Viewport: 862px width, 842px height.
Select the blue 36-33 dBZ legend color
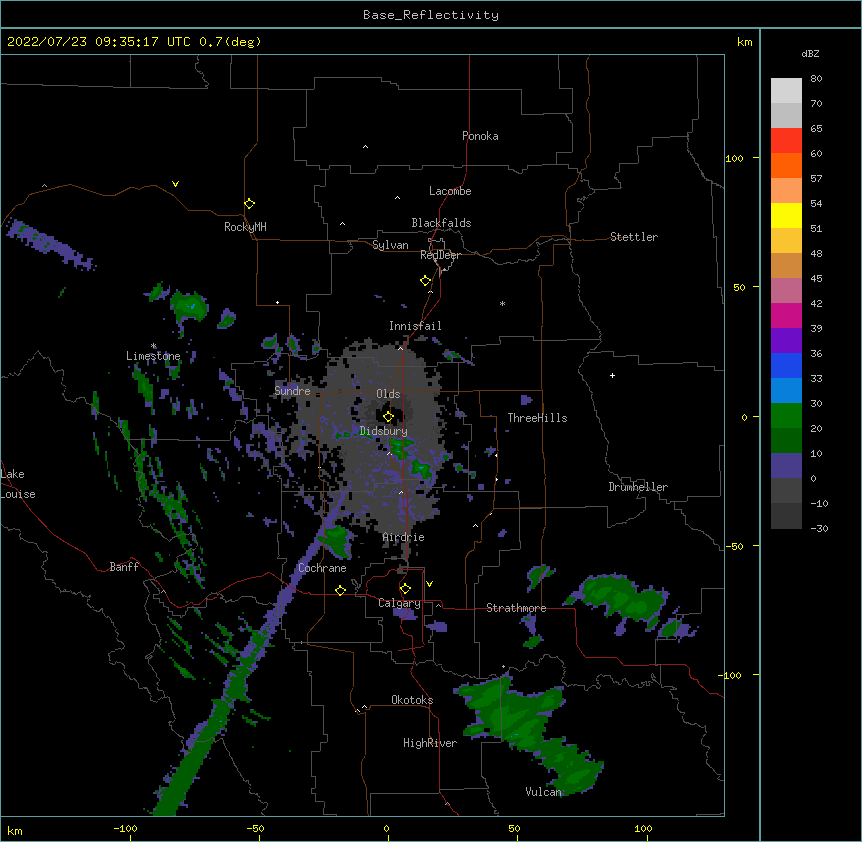coord(786,365)
